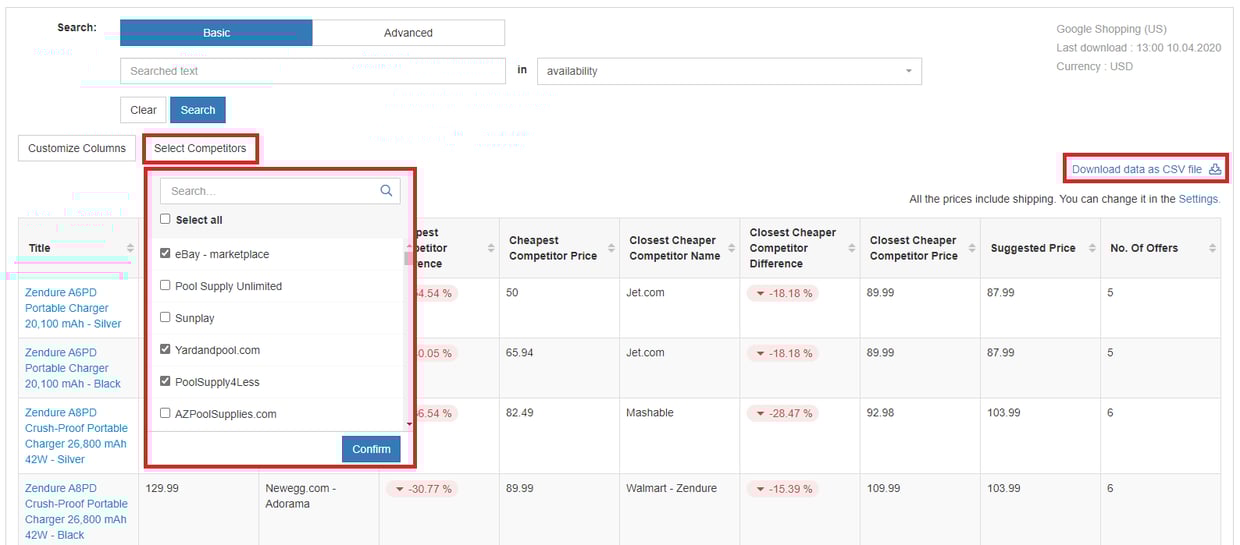Sort by Cheapest Competitor Price arrows
Image resolution: width=1240 pixels, height=545 pixels.
click(x=611, y=248)
